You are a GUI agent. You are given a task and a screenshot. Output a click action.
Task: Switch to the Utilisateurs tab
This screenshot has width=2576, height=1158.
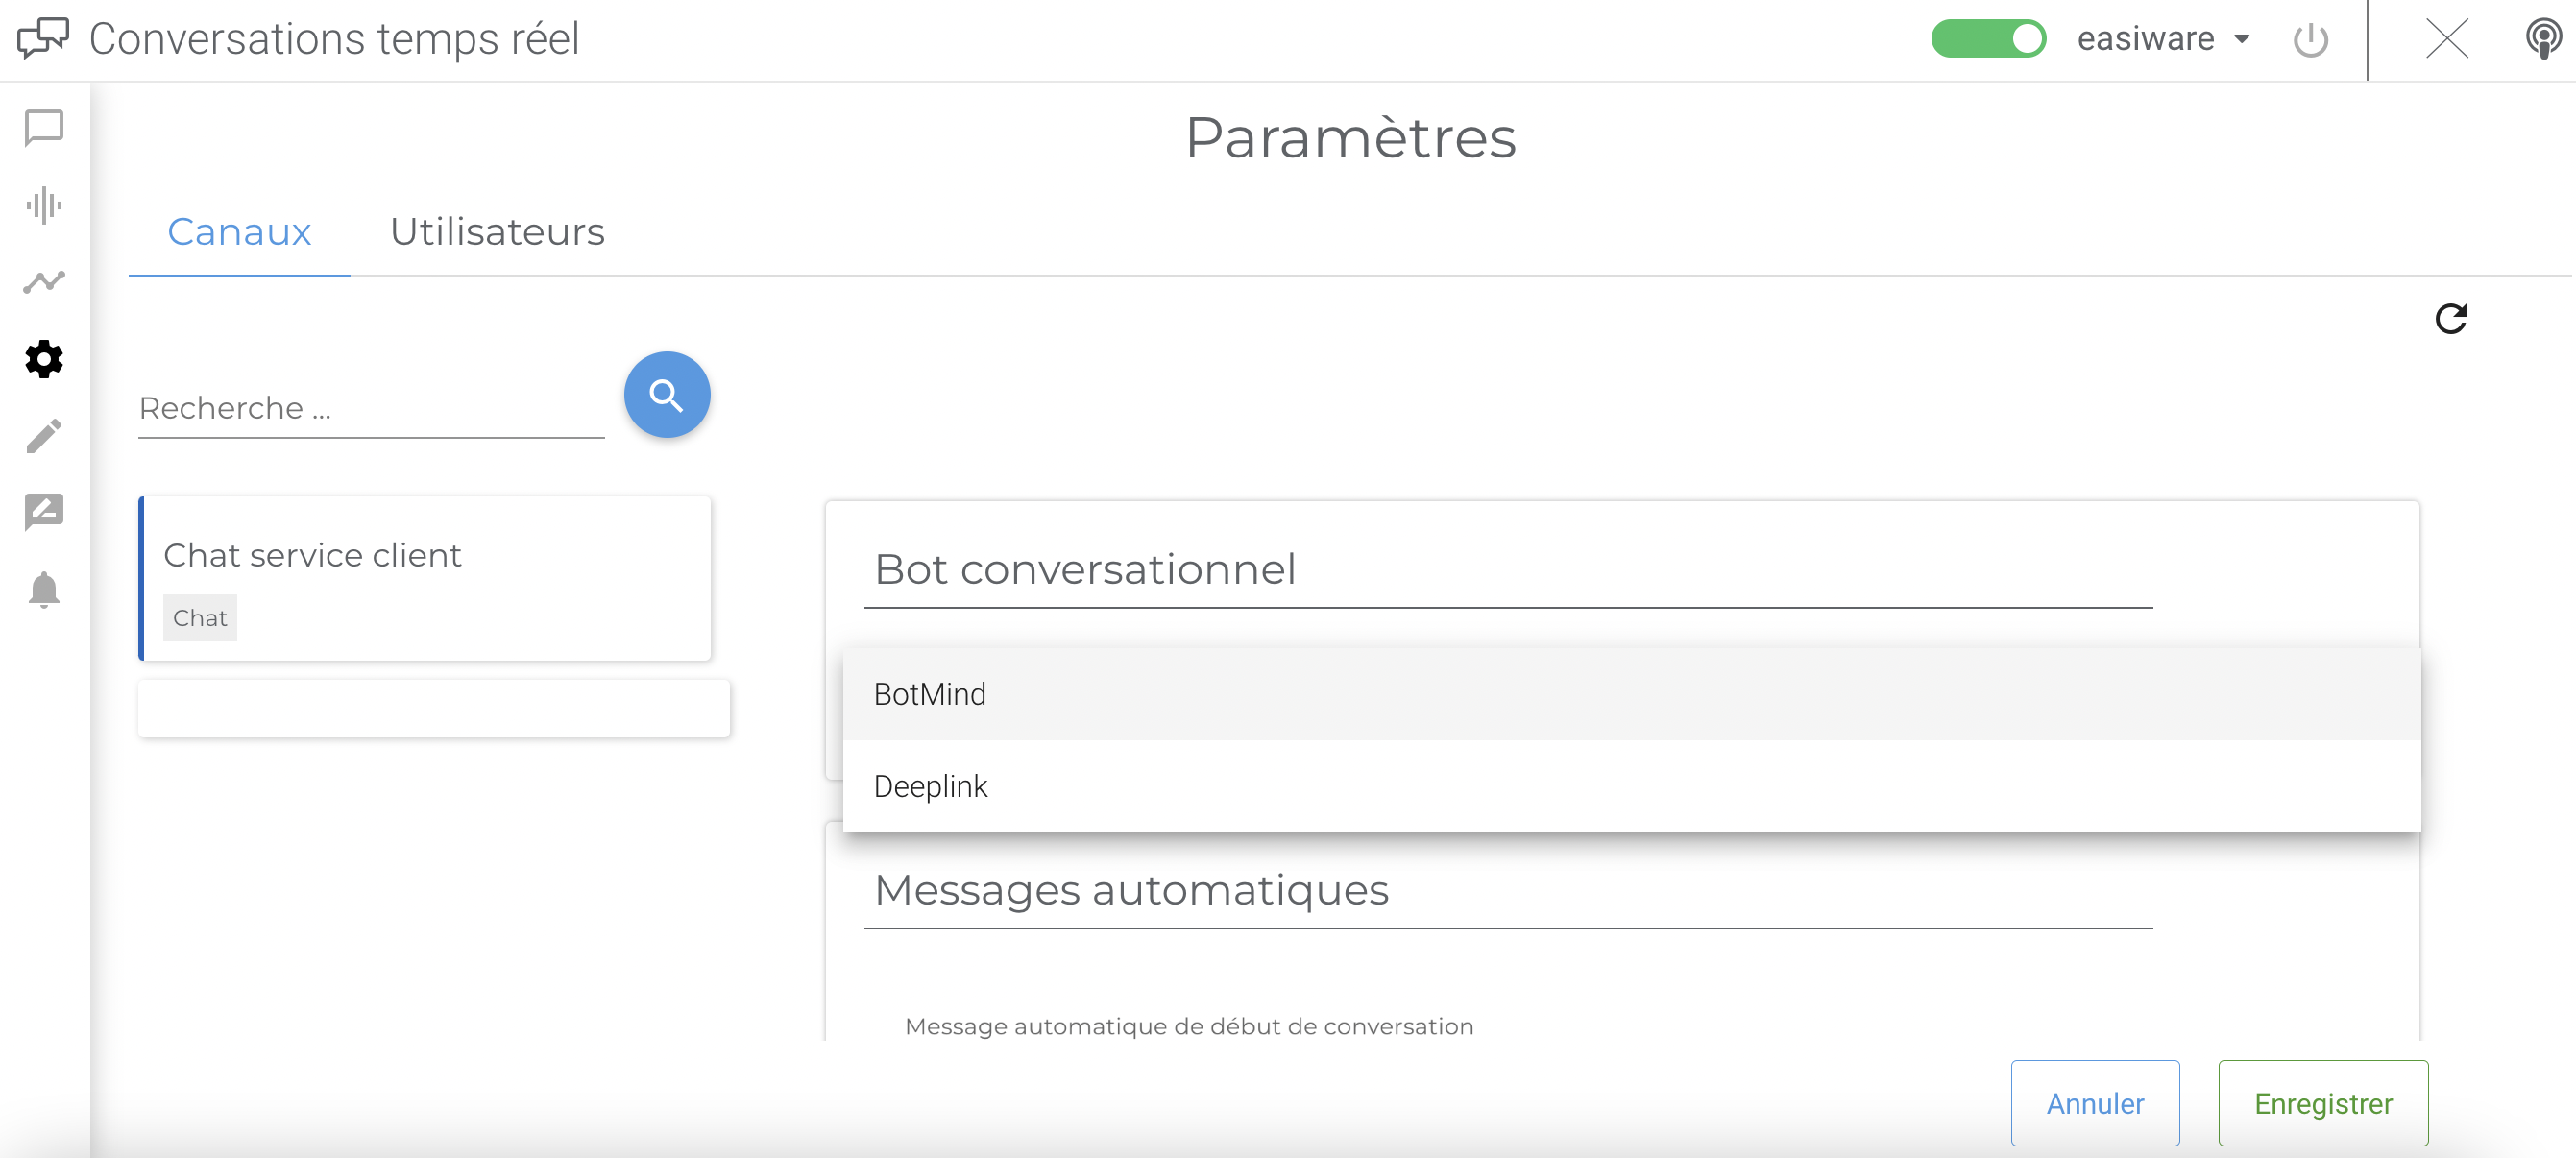pos(497,232)
